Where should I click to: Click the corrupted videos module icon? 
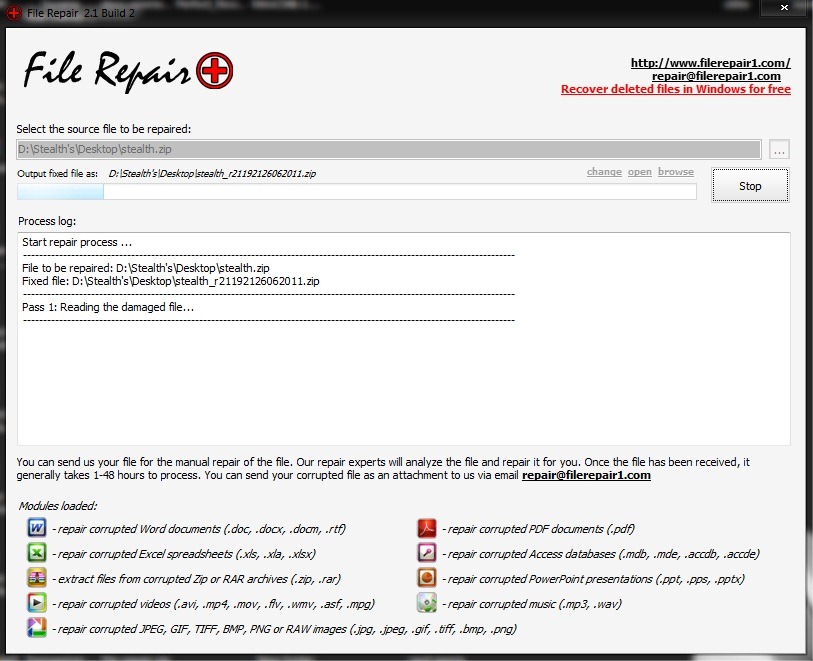(x=36, y=603)
